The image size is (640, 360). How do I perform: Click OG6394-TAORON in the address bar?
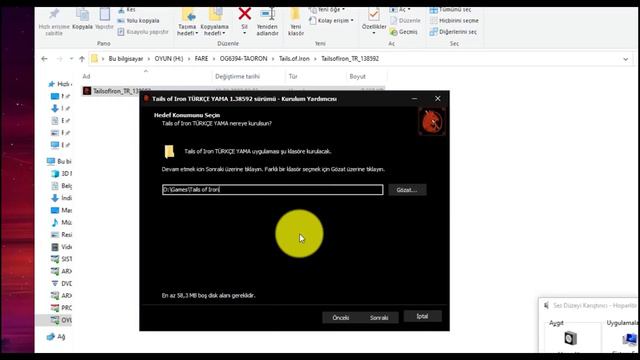243,59
